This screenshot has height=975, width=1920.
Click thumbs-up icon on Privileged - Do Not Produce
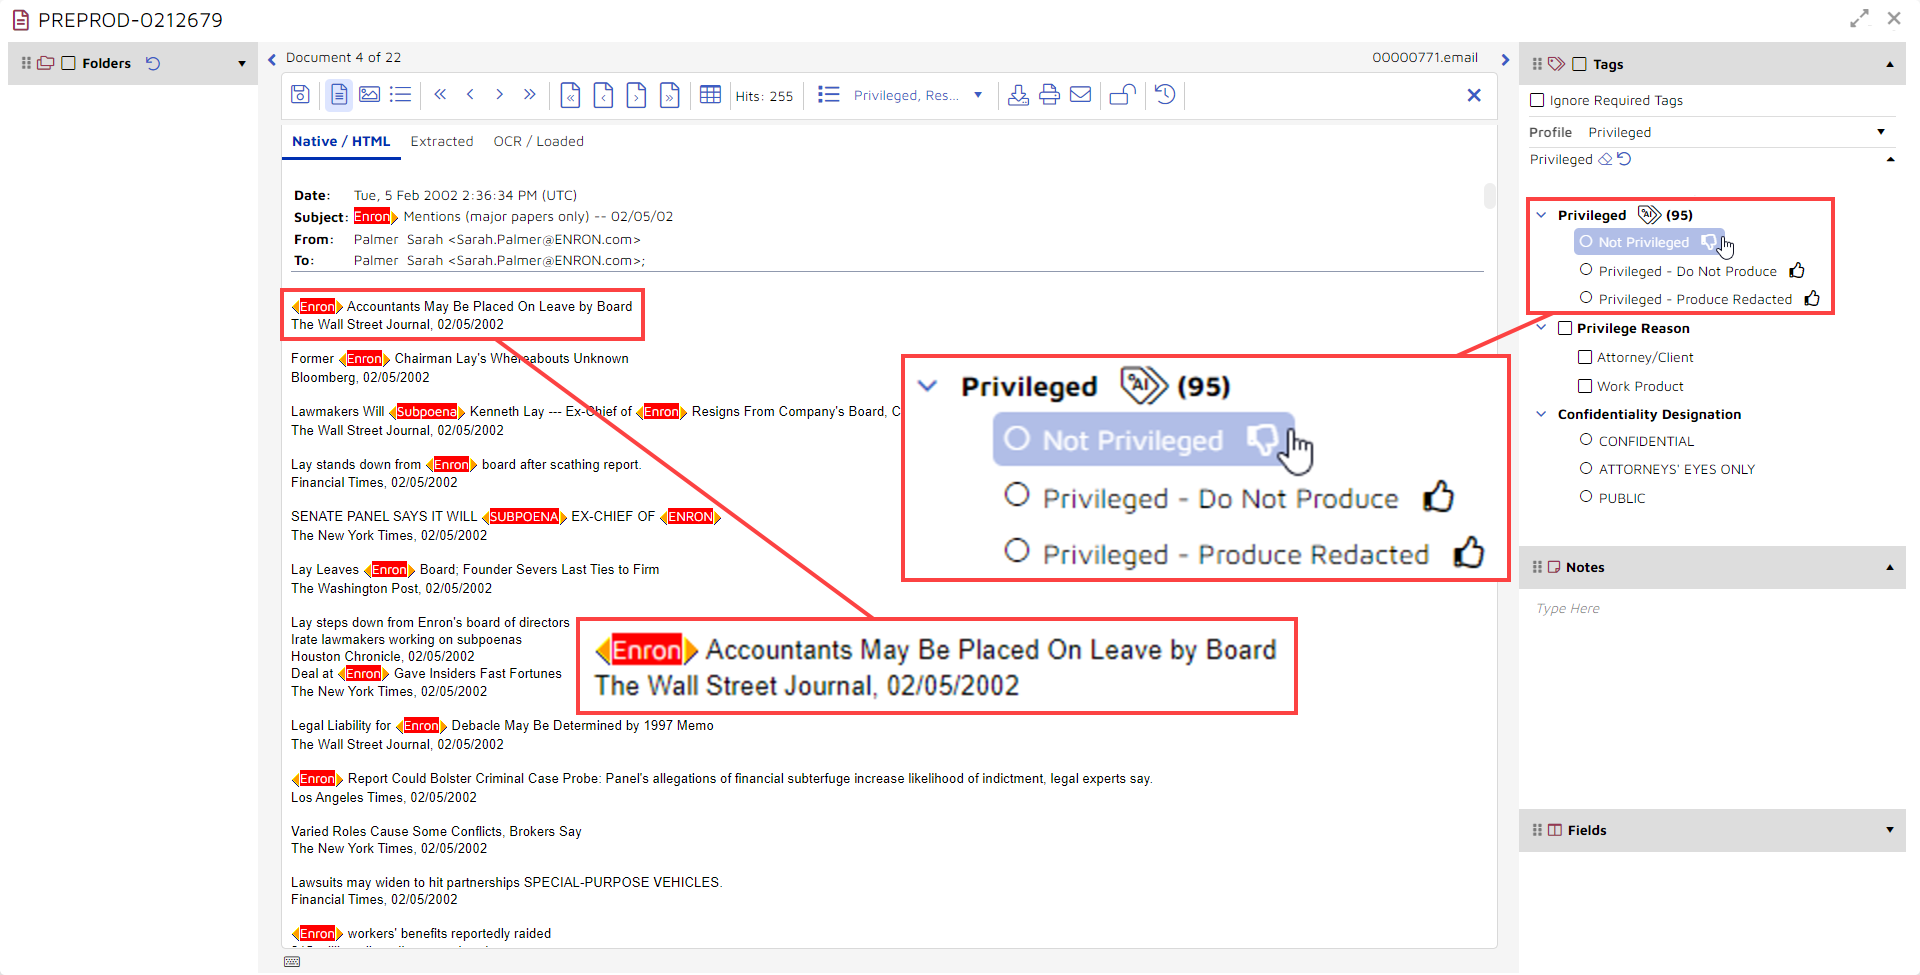point(1797,270)
